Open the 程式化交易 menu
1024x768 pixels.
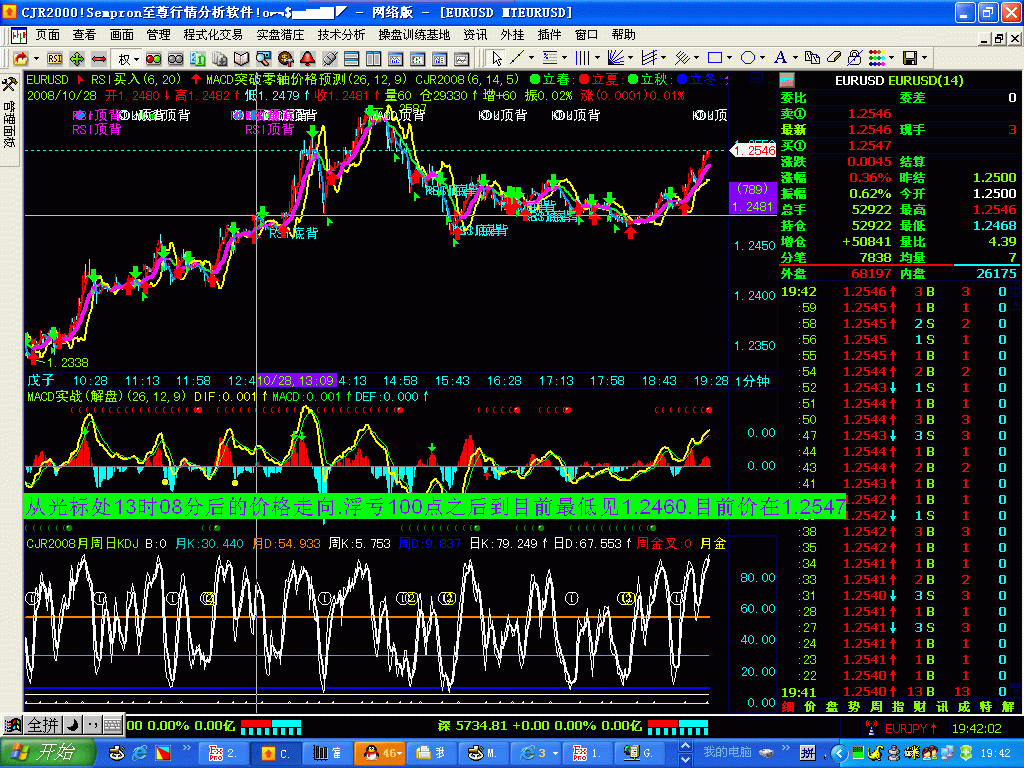[213, 34]
